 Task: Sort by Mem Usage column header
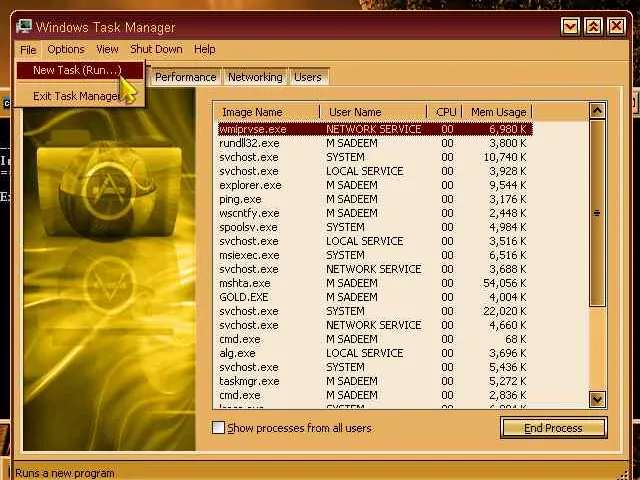(x=497, y=112)
